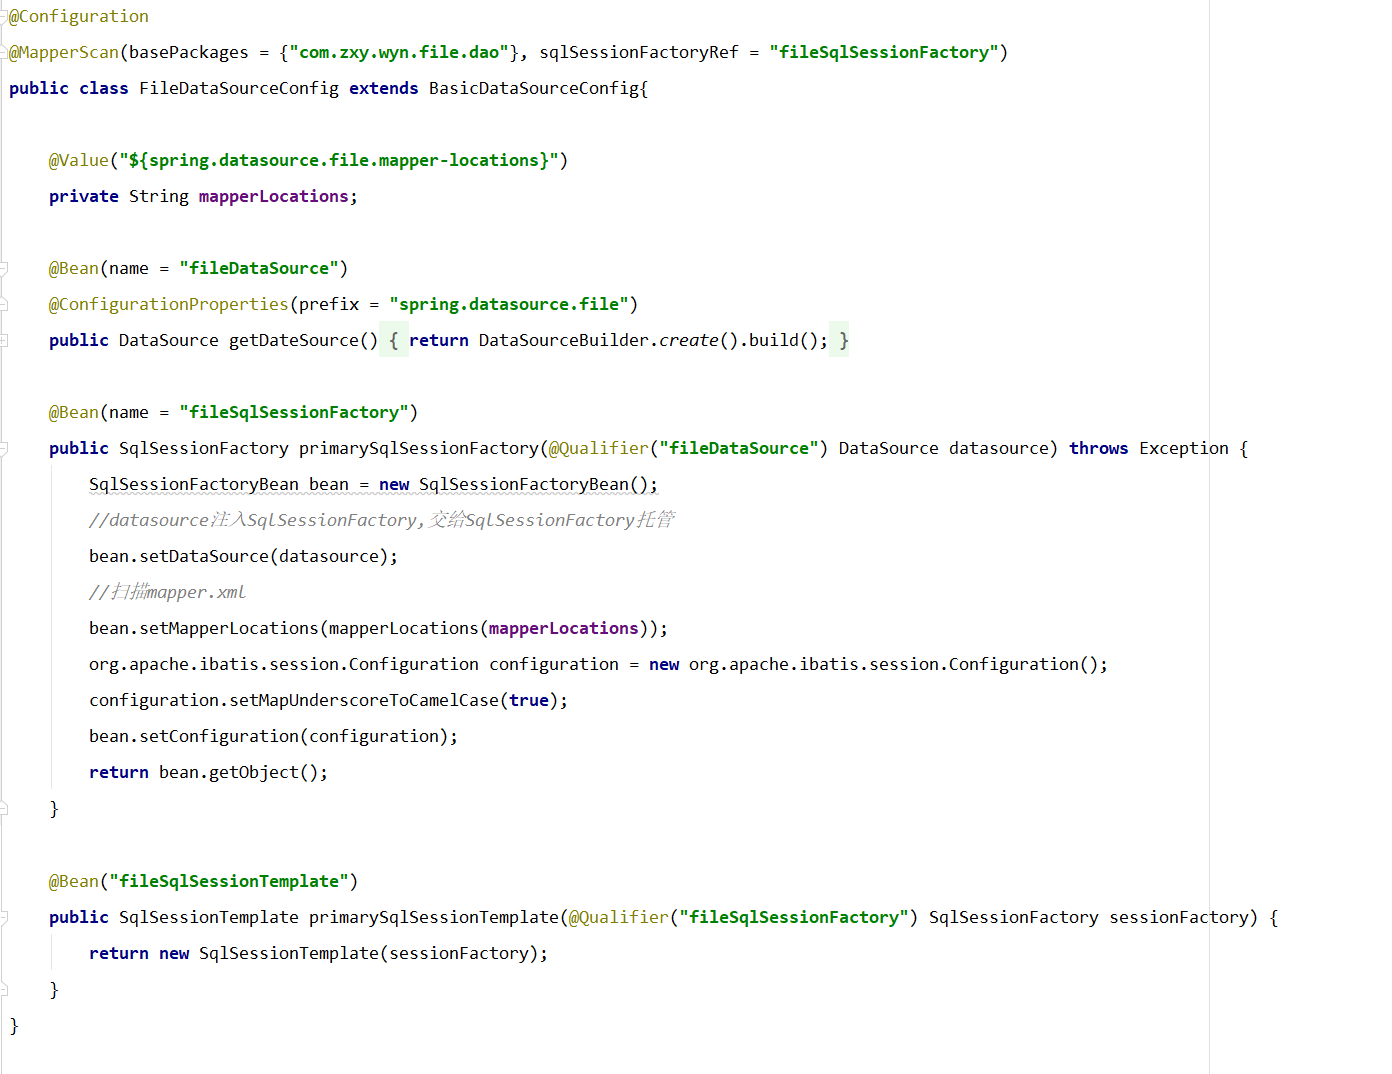This screenshot has height=1074, width=1392.
Task: Click the @Bean("fileSqlSessionTemplate") annotation
Action: (204, 881)
